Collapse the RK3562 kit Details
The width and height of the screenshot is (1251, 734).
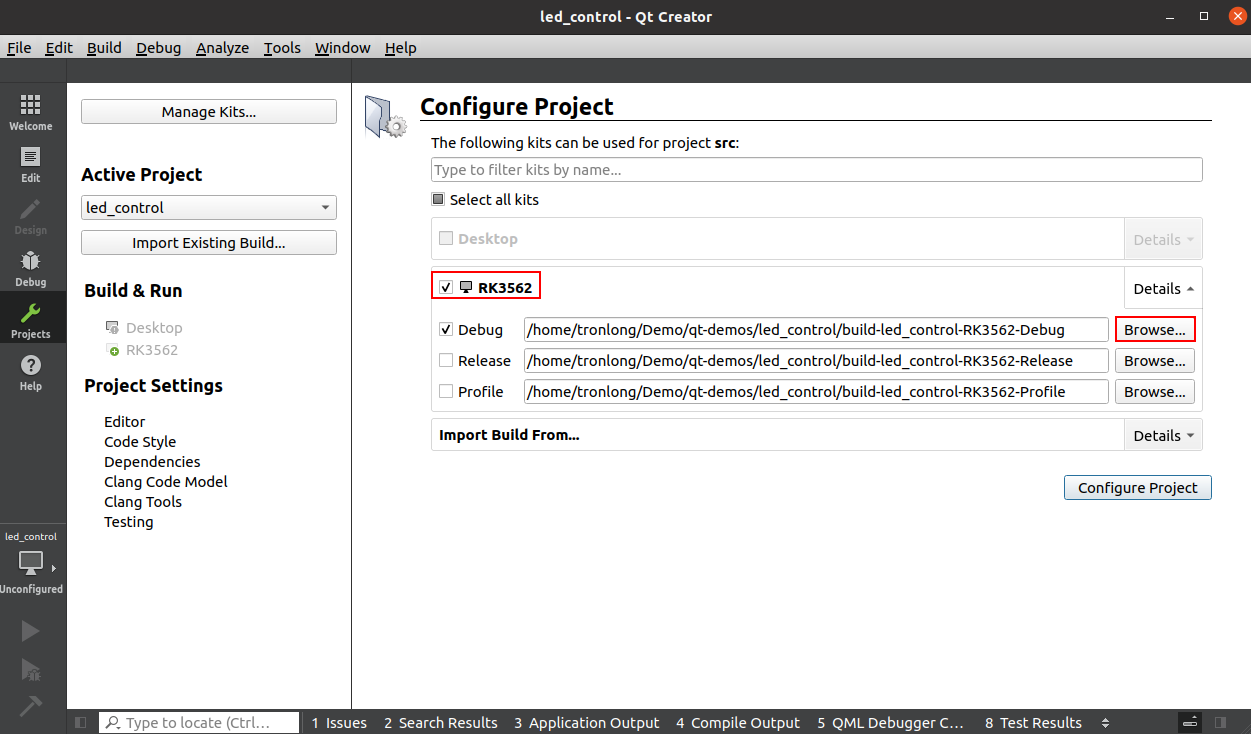pos(1163,288)
